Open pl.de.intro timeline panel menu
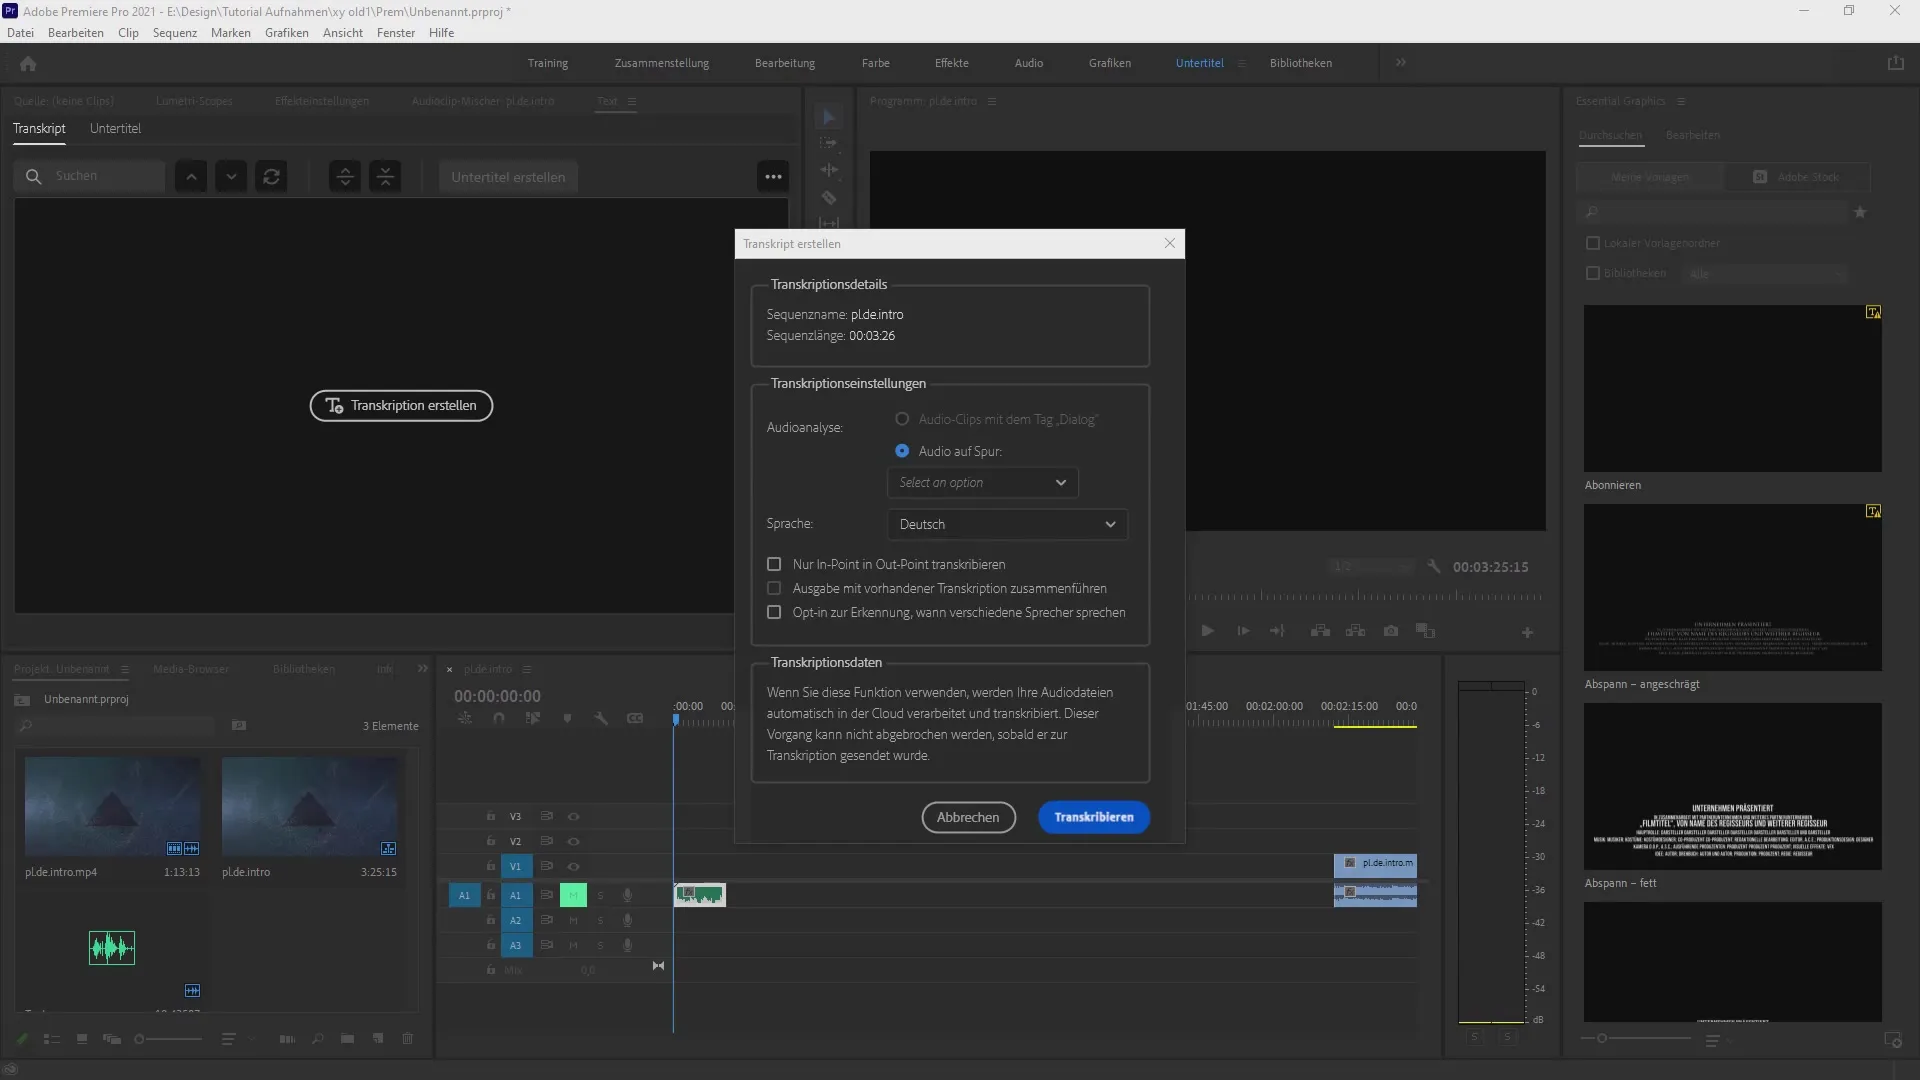The image size is (1920, 1080). coord(527,669)
